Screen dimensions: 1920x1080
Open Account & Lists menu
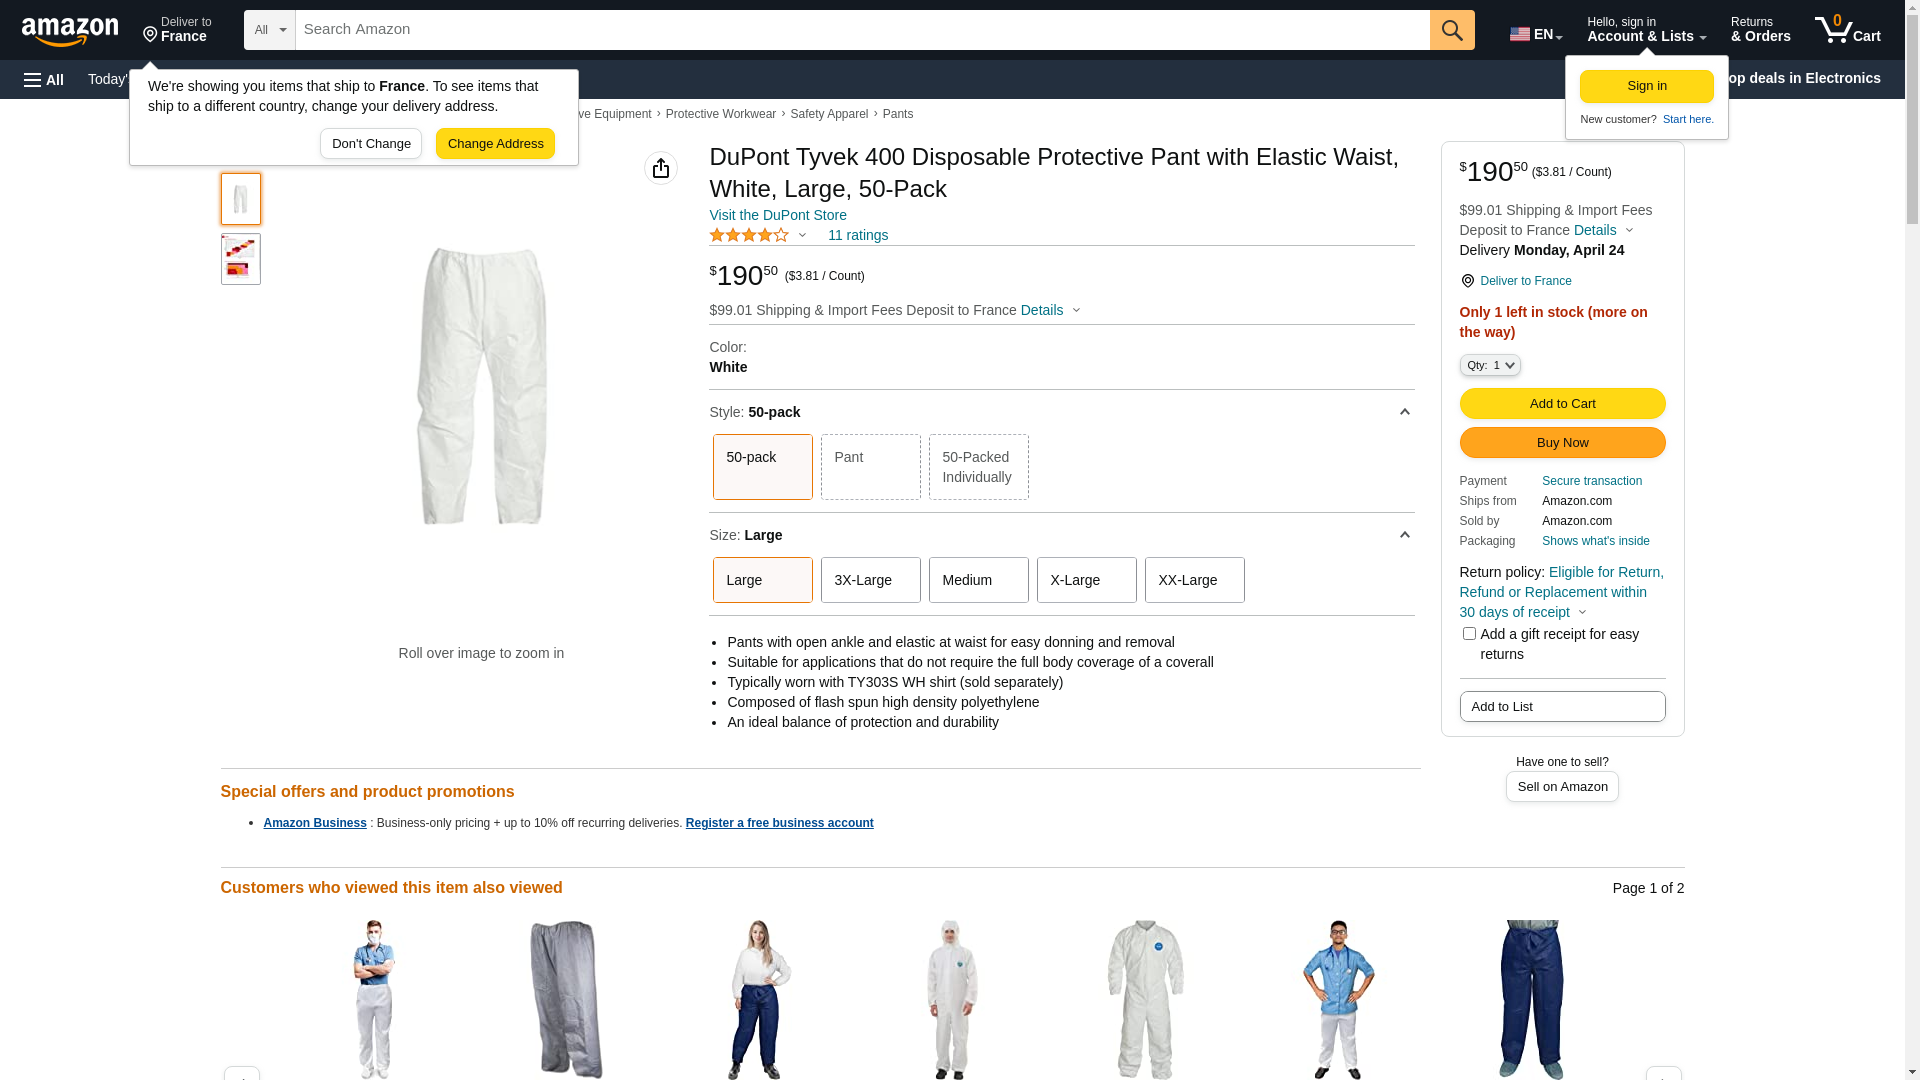(x=1646, y=30)
